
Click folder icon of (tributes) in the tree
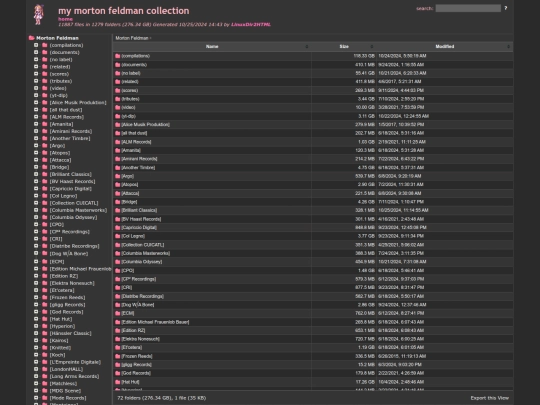pos(44,81)
